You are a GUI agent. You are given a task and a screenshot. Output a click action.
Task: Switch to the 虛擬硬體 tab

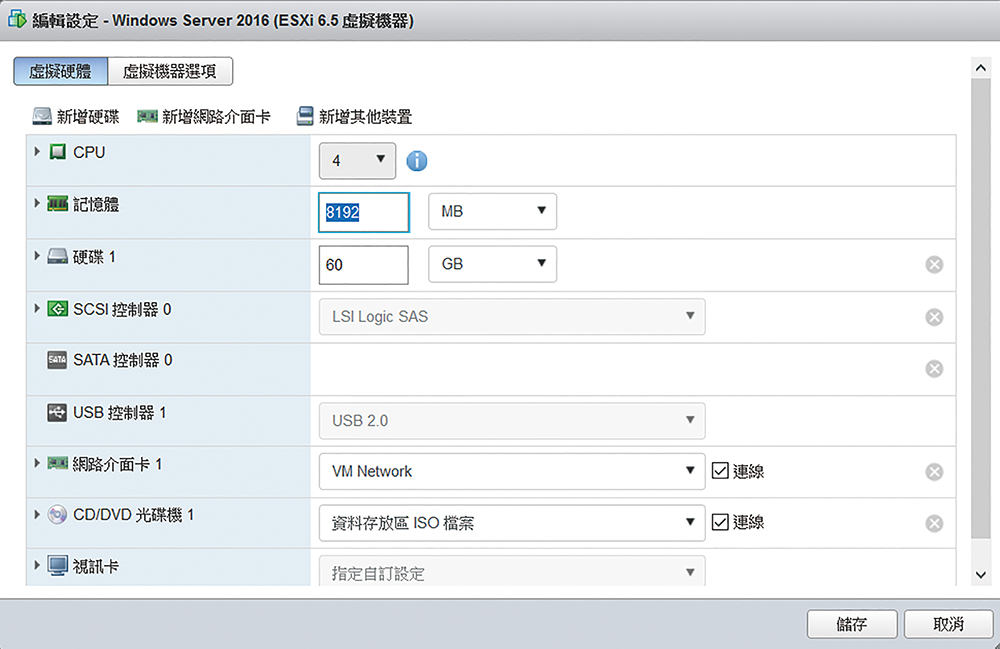[x=61, y=71]
